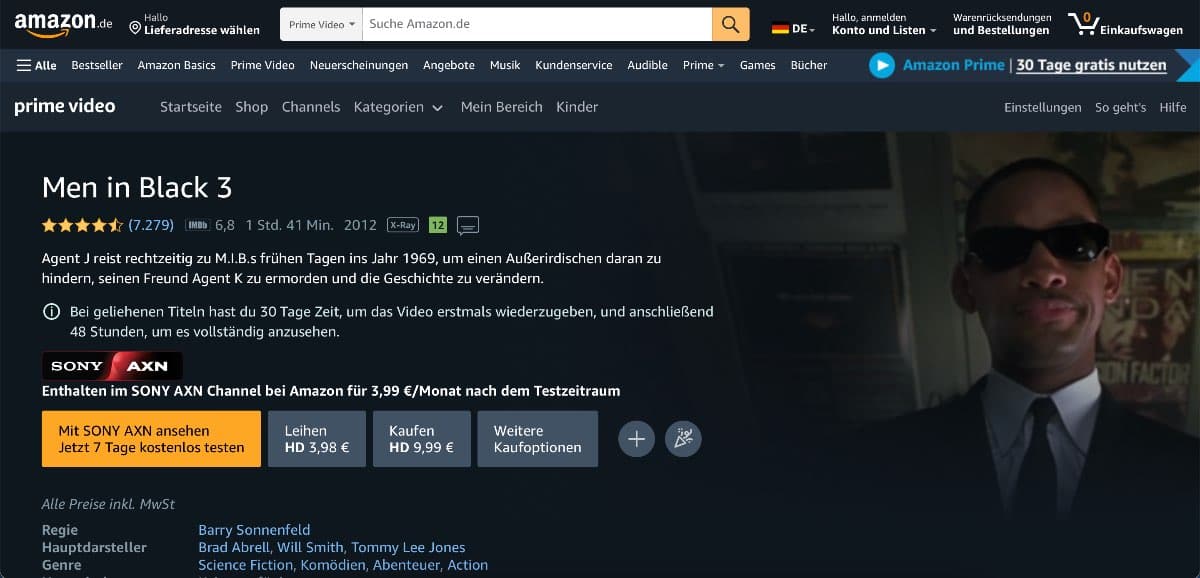Viewport: 1200px width, 578px height.
Task: Open the Prime nav dropdown
Action: [704, 65]
